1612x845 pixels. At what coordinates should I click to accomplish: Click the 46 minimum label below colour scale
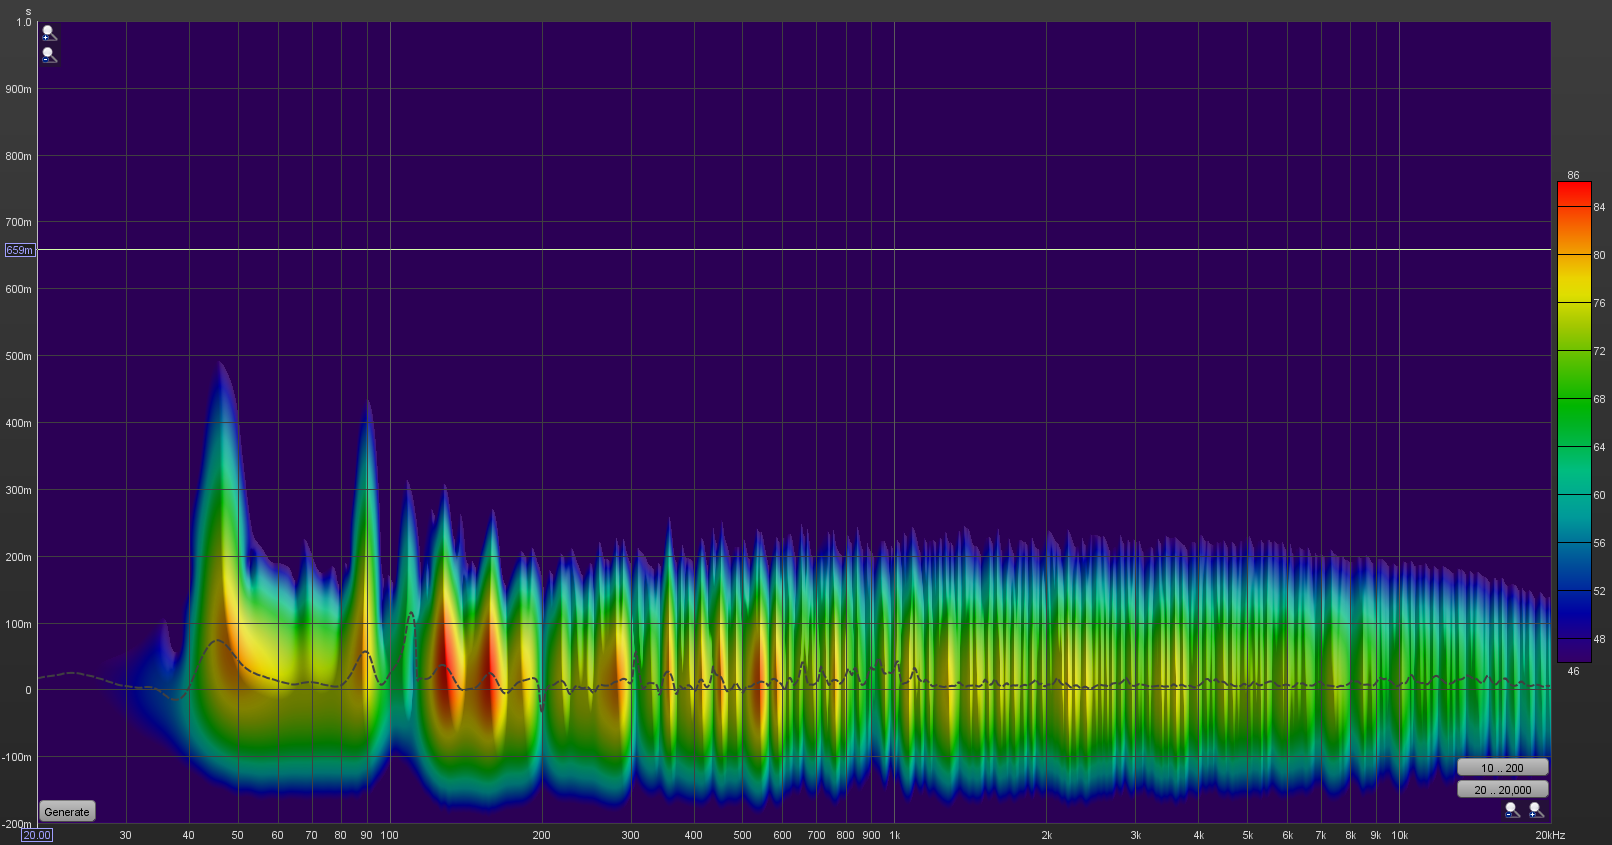click(x=1573, y=671)
